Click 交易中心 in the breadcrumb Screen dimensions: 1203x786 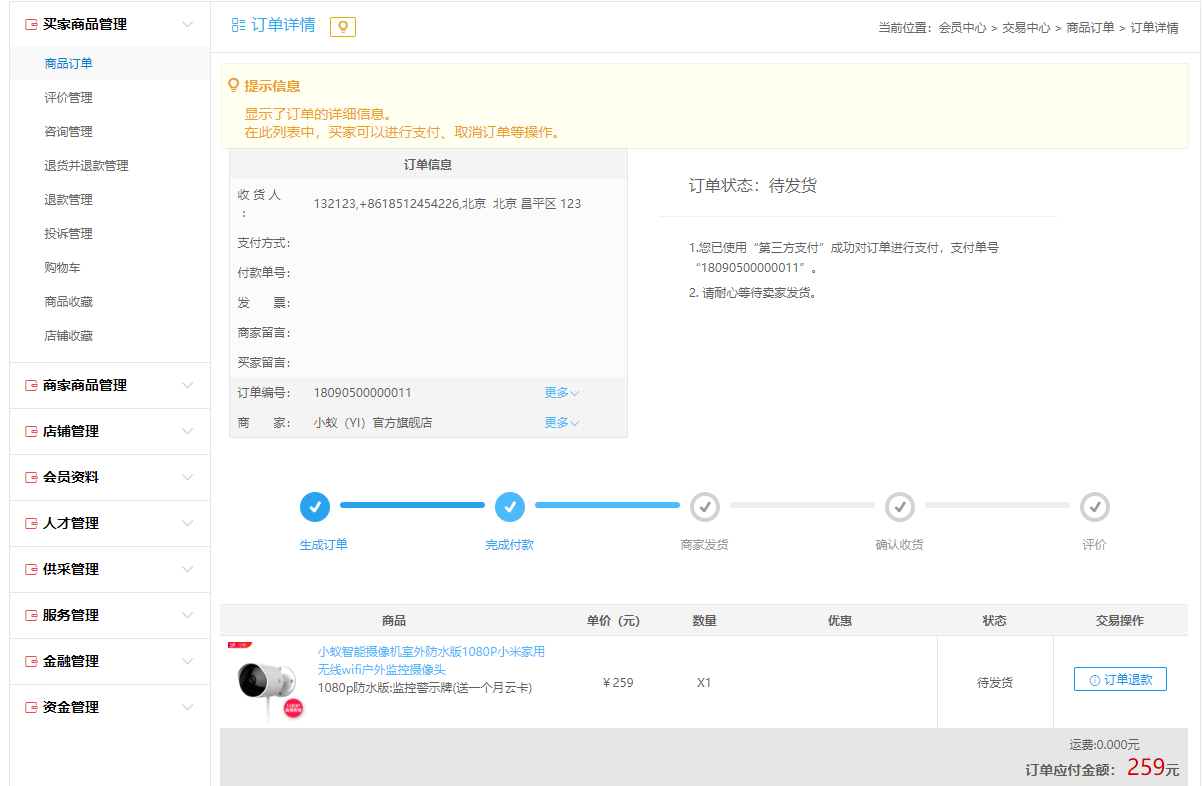click(x=1026, y=28)
